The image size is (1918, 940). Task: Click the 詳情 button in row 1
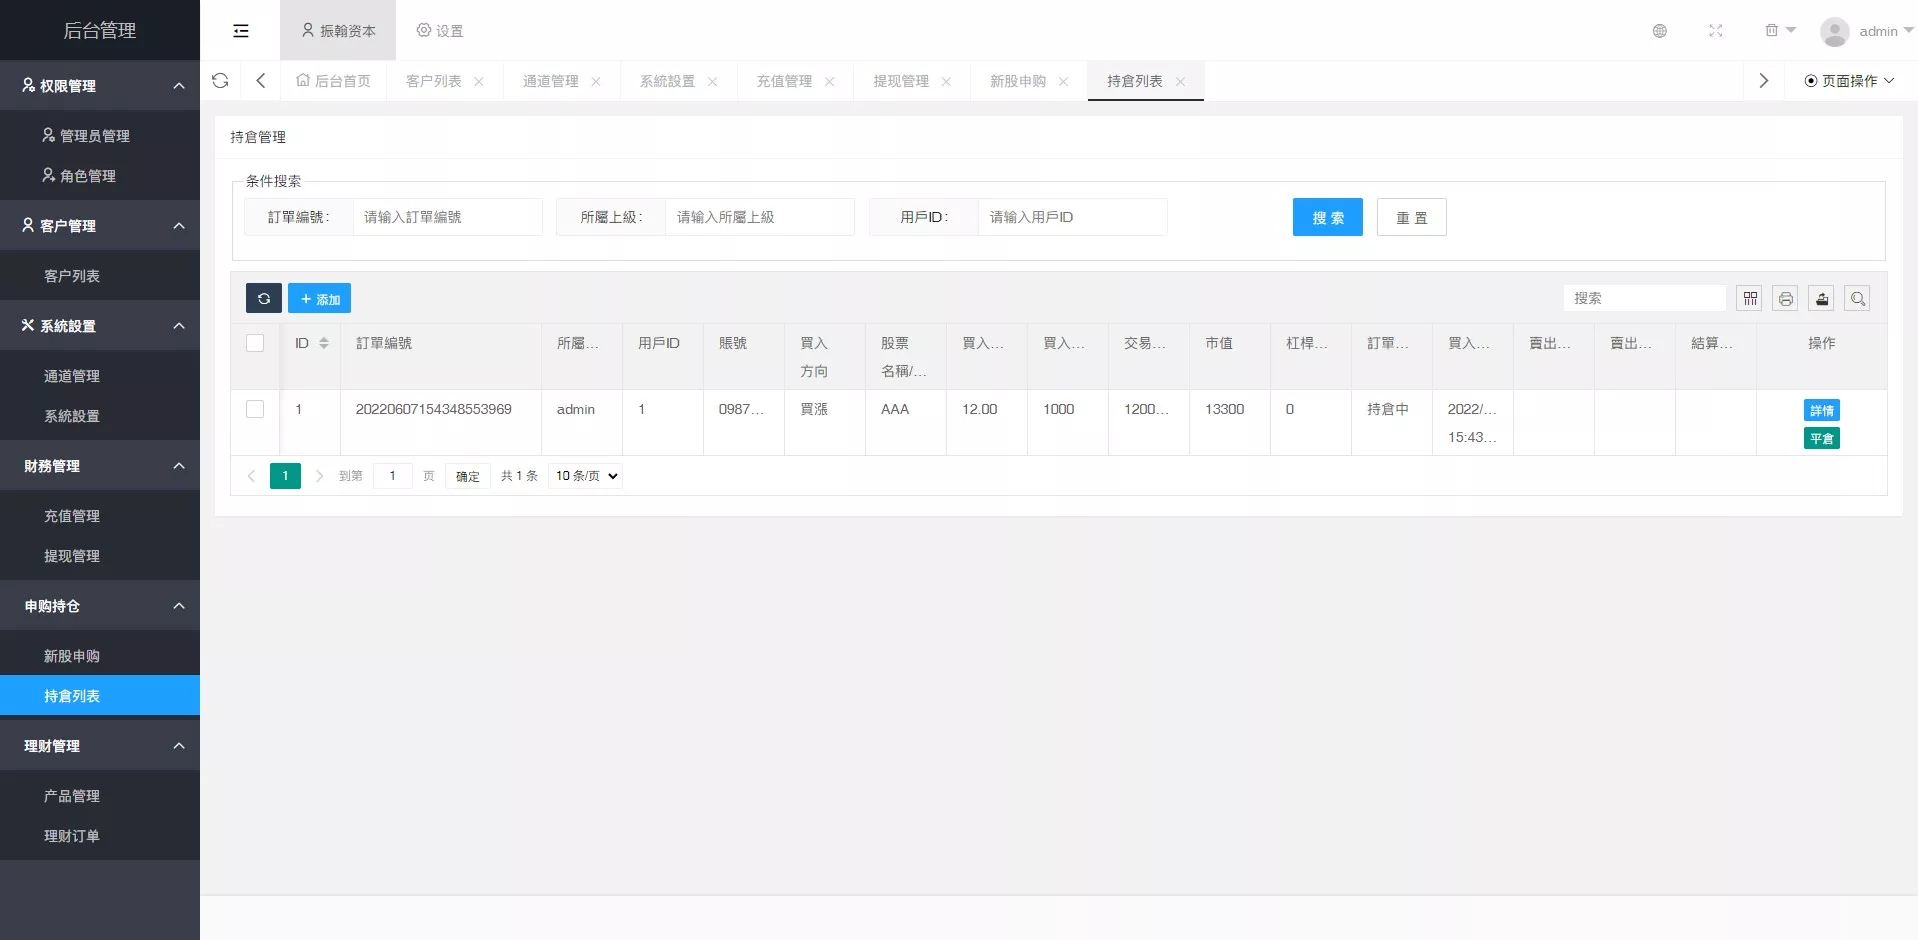tap(1822, 410)
